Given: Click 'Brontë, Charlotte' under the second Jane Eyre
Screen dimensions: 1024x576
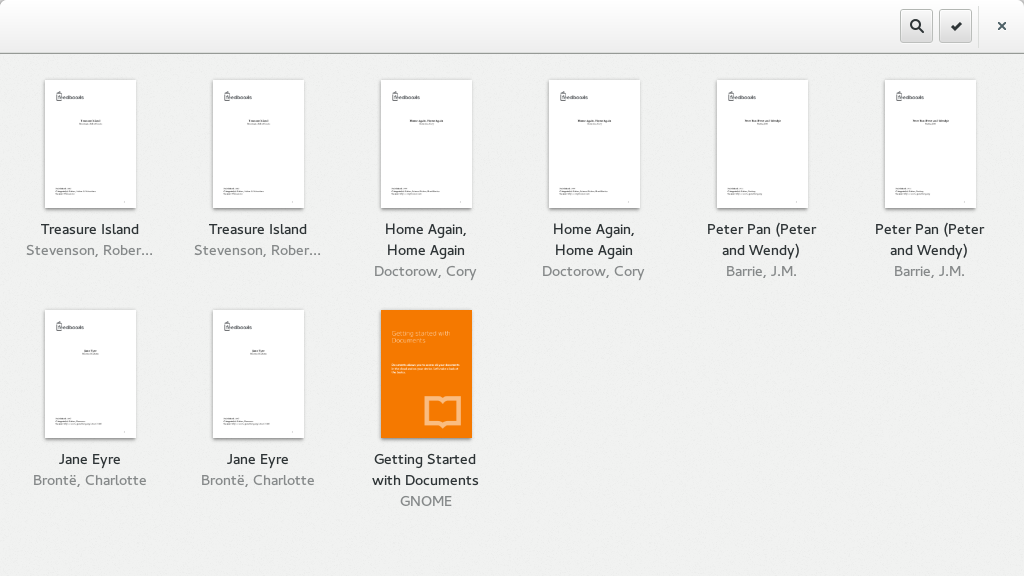Looking at the screenshot, I should click(258, 480).
